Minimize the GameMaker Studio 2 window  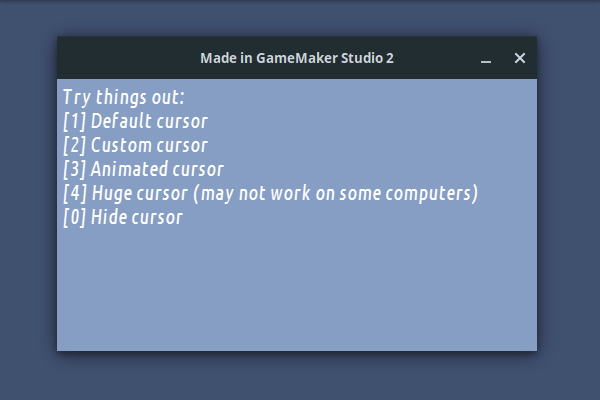tap(486, 59)
